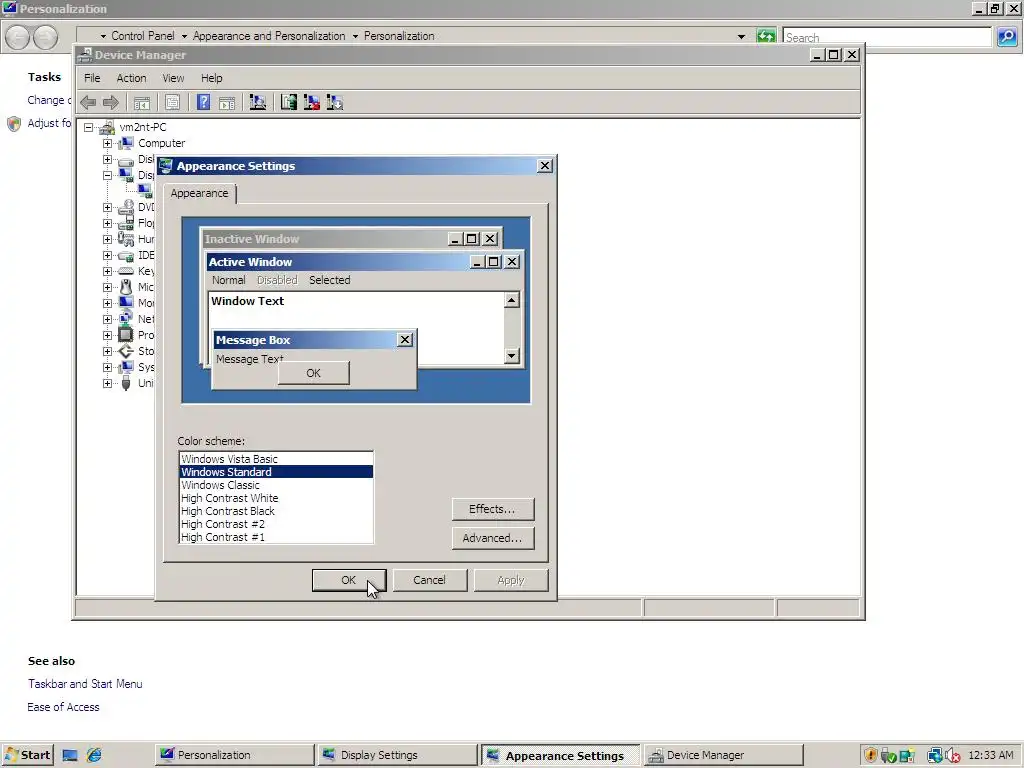Expand the Computer node in Device Manager
This screenshot has width=1024, height=768.
(x=107, y=143)
